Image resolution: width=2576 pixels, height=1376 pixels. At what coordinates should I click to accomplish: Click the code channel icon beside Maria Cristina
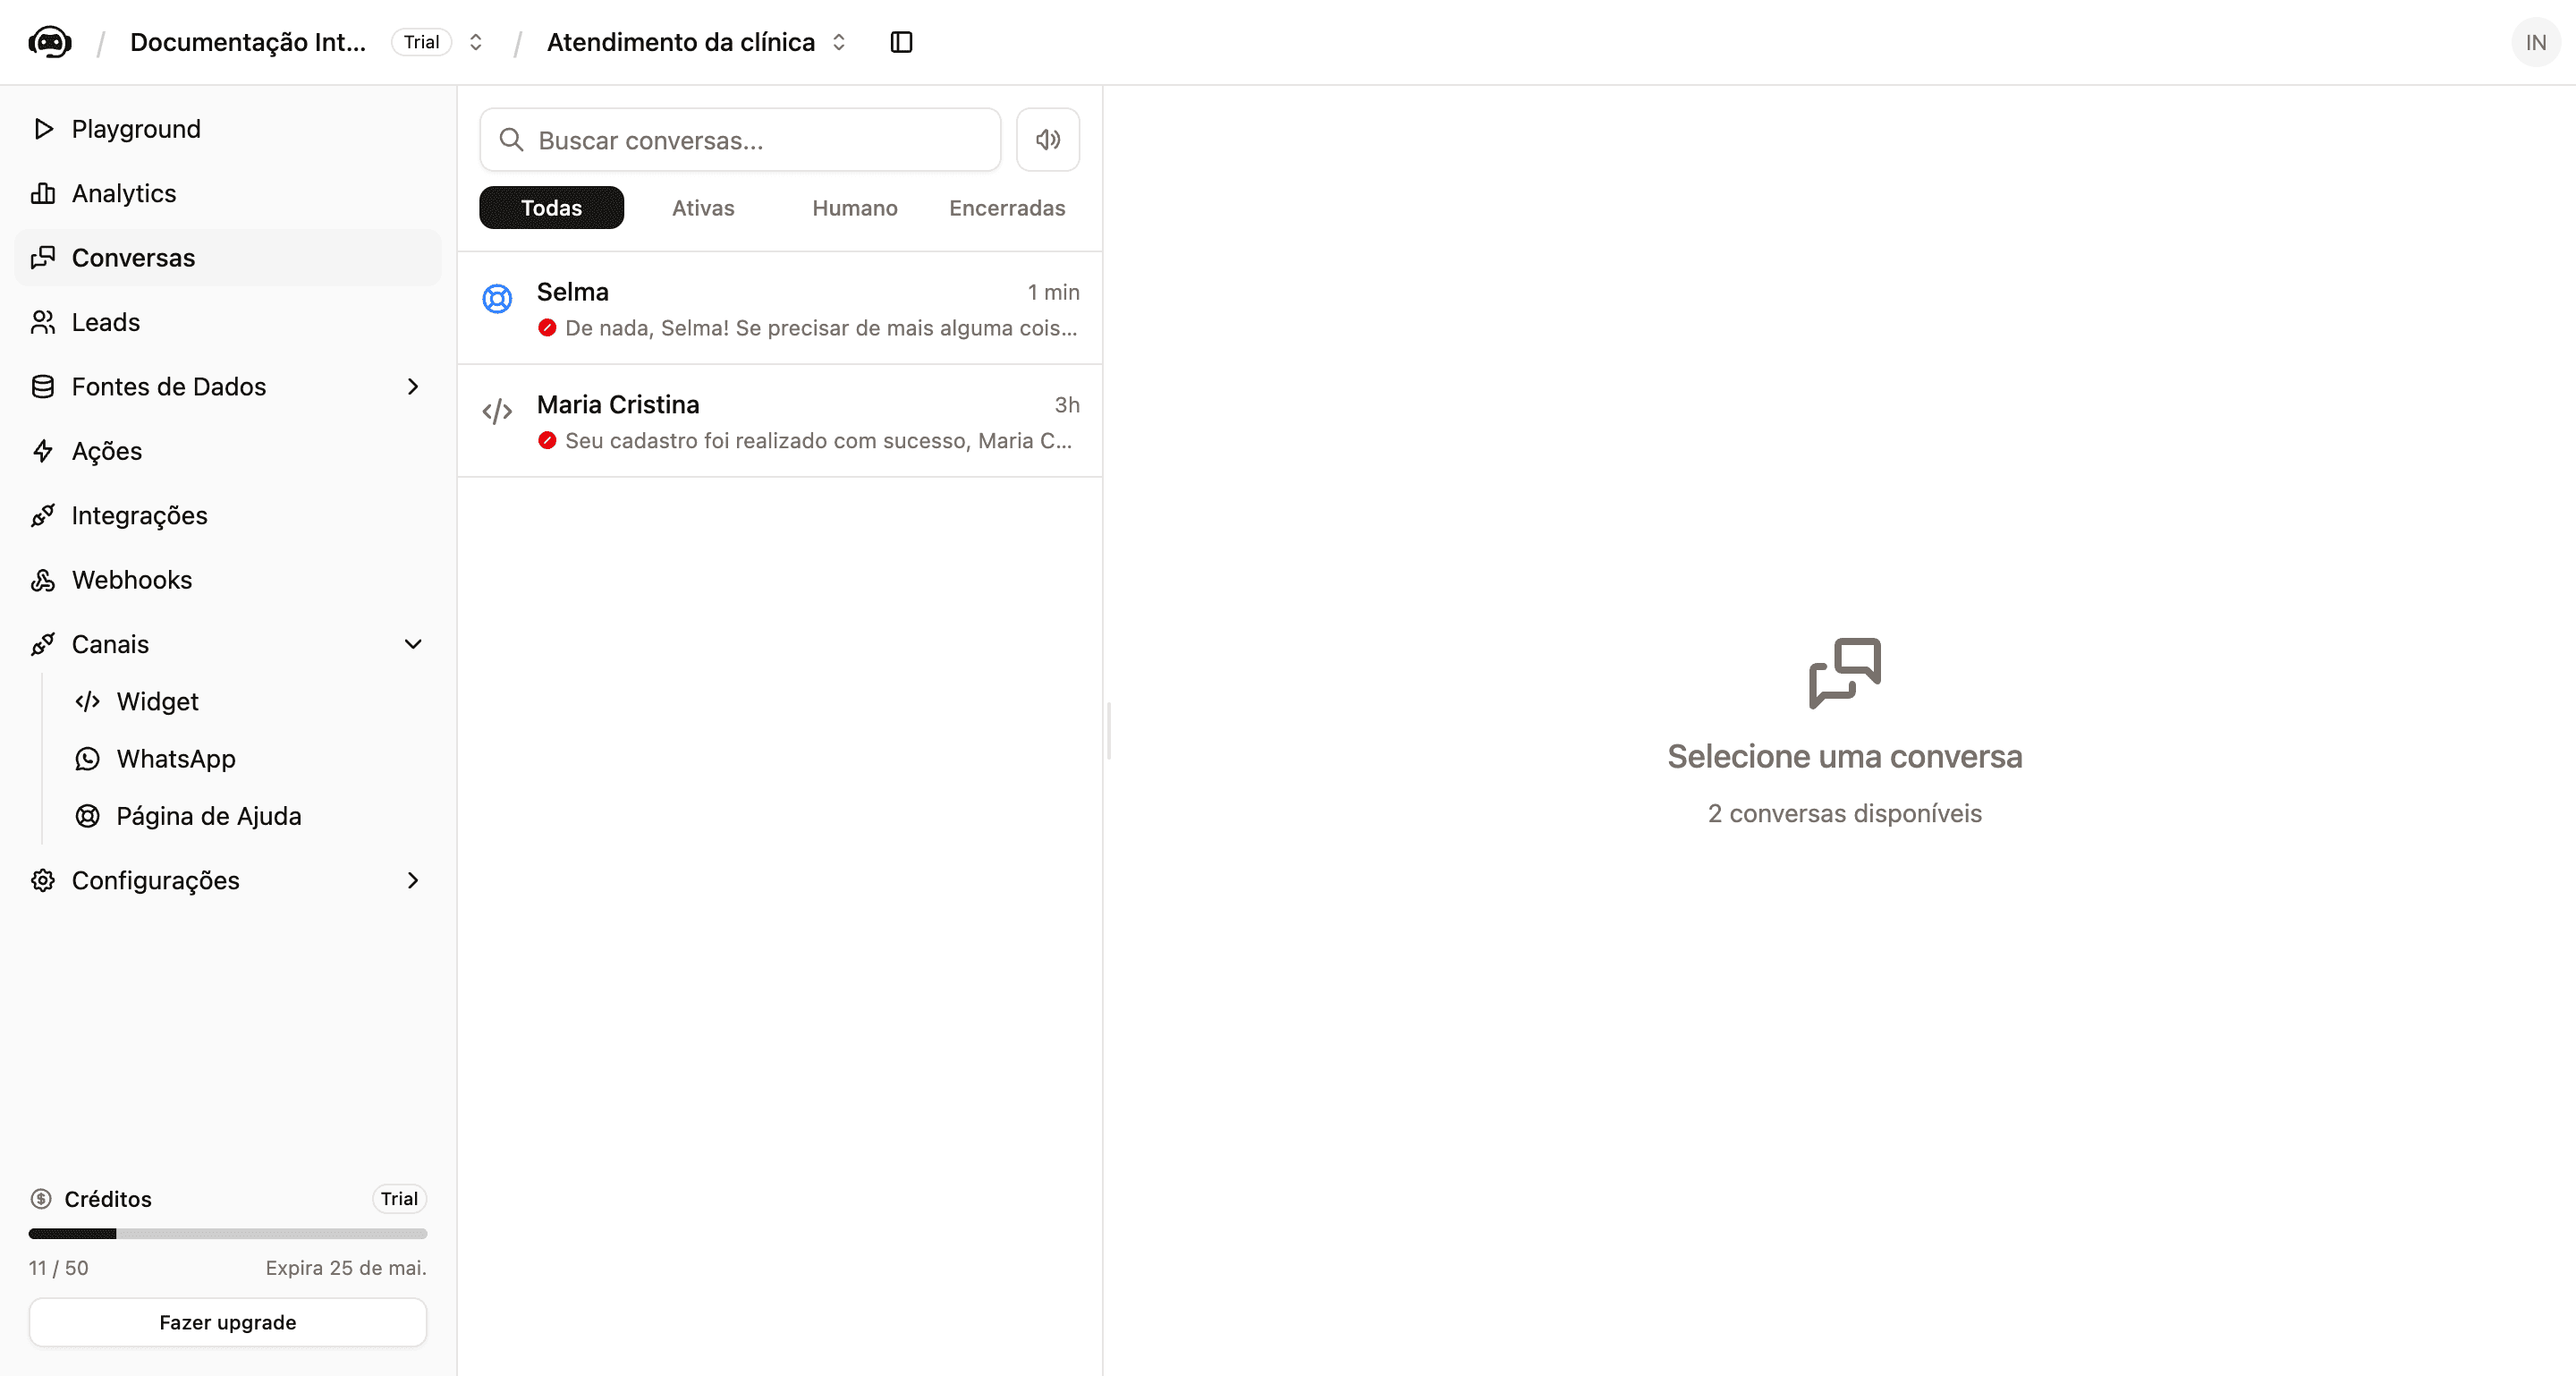(x=497, y=411)
